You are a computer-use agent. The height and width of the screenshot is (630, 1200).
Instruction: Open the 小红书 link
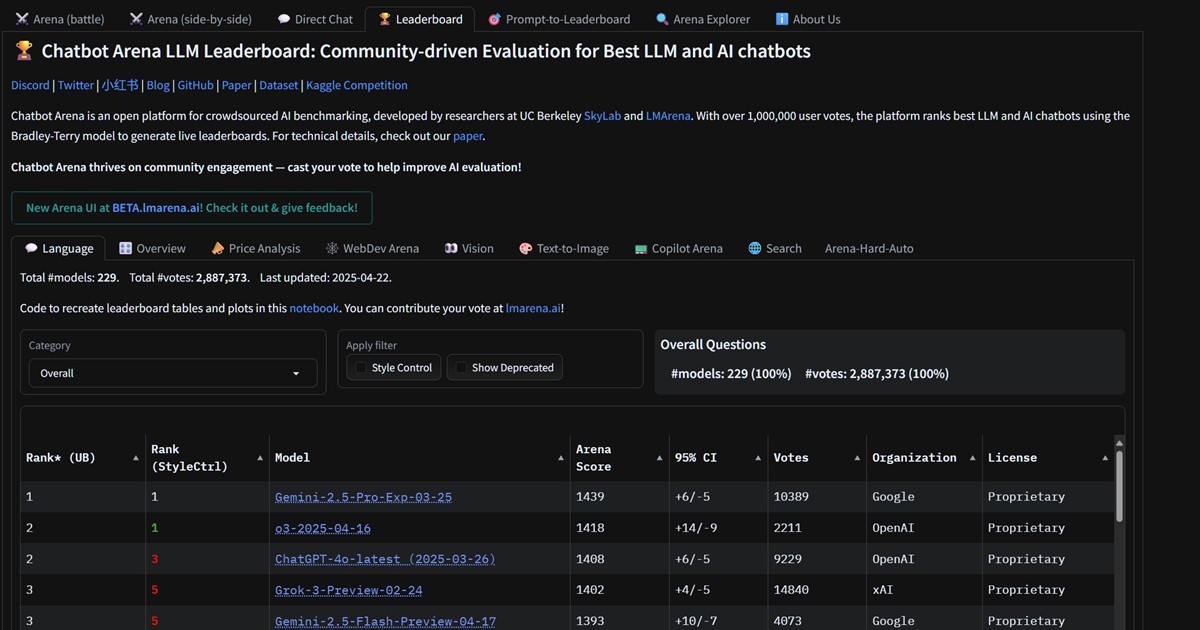pyautogui.click(x=120, y=85)
